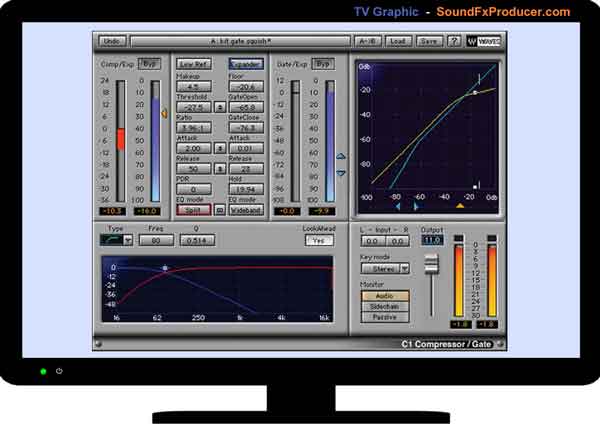Reset the left output clip indicator
This screenshot has height=424, width=600.
(458, 238)
